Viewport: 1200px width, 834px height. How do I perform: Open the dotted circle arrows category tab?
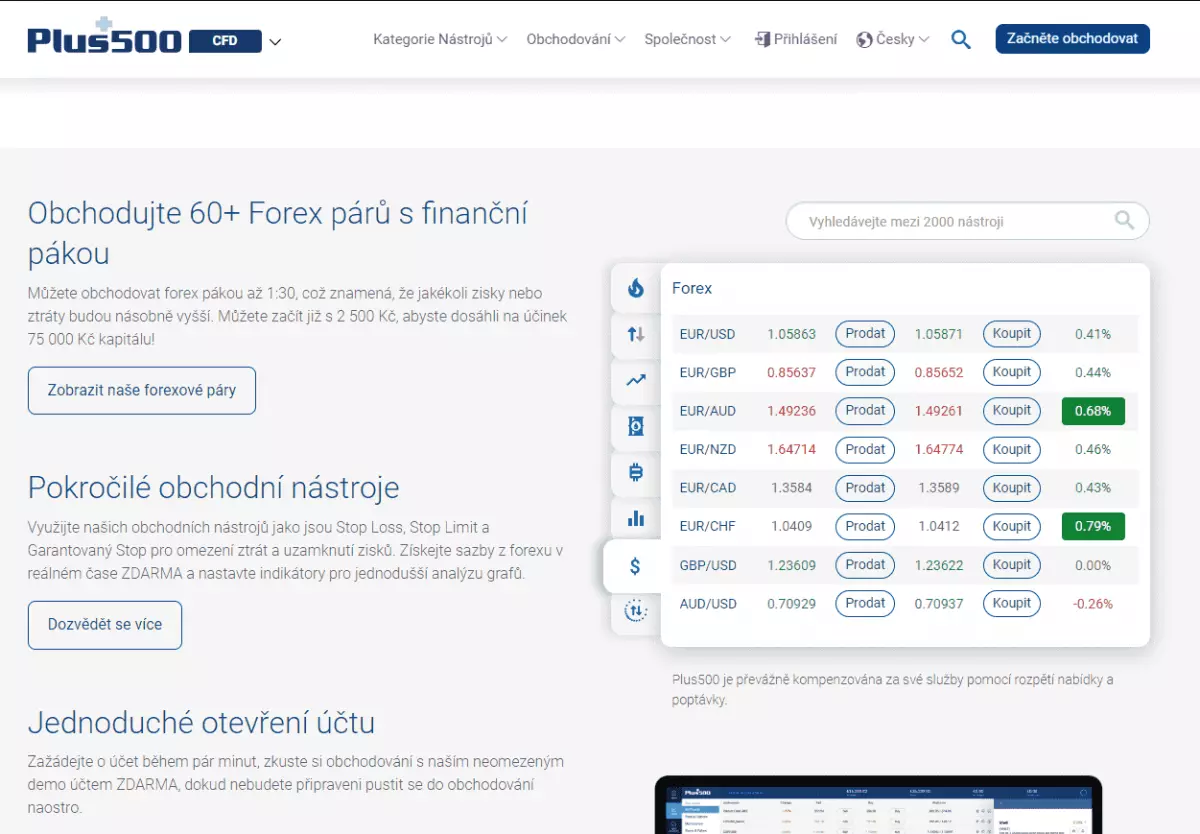click(x=636, y=611)
